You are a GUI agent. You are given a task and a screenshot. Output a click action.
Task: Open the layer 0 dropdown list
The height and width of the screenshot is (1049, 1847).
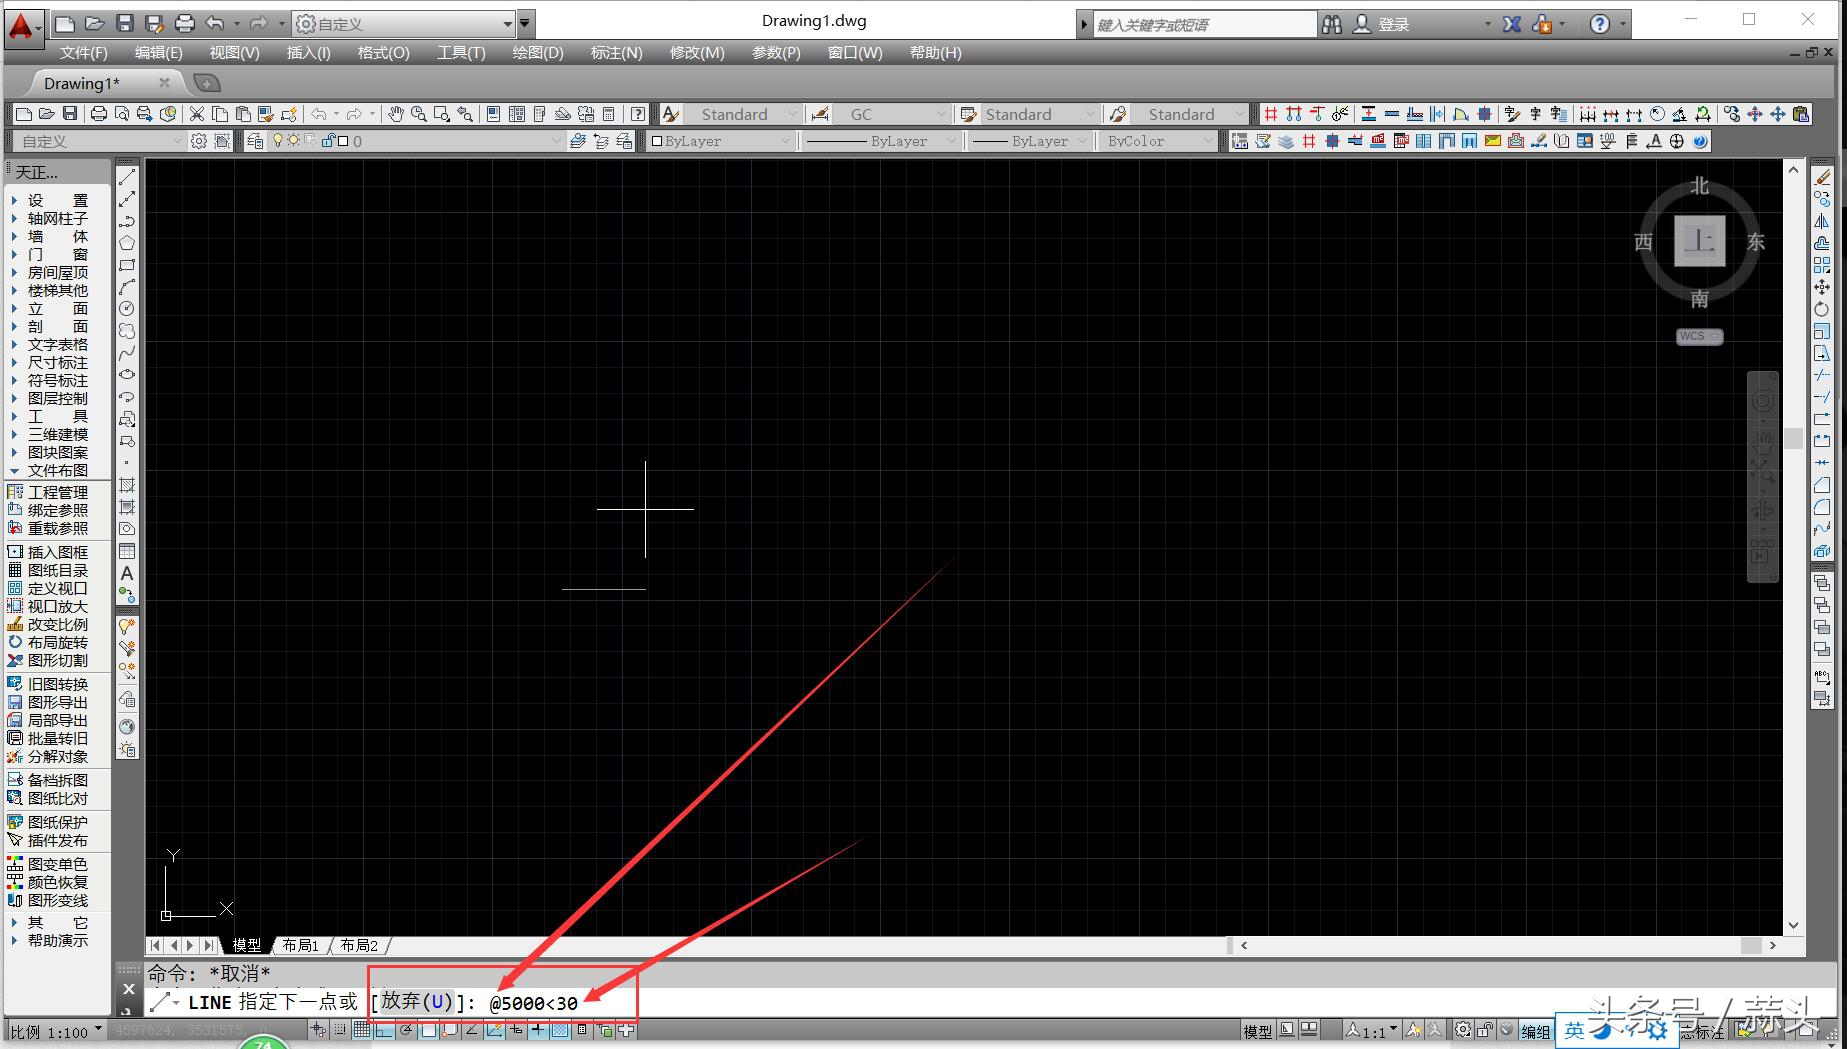(x=556, y=141)
